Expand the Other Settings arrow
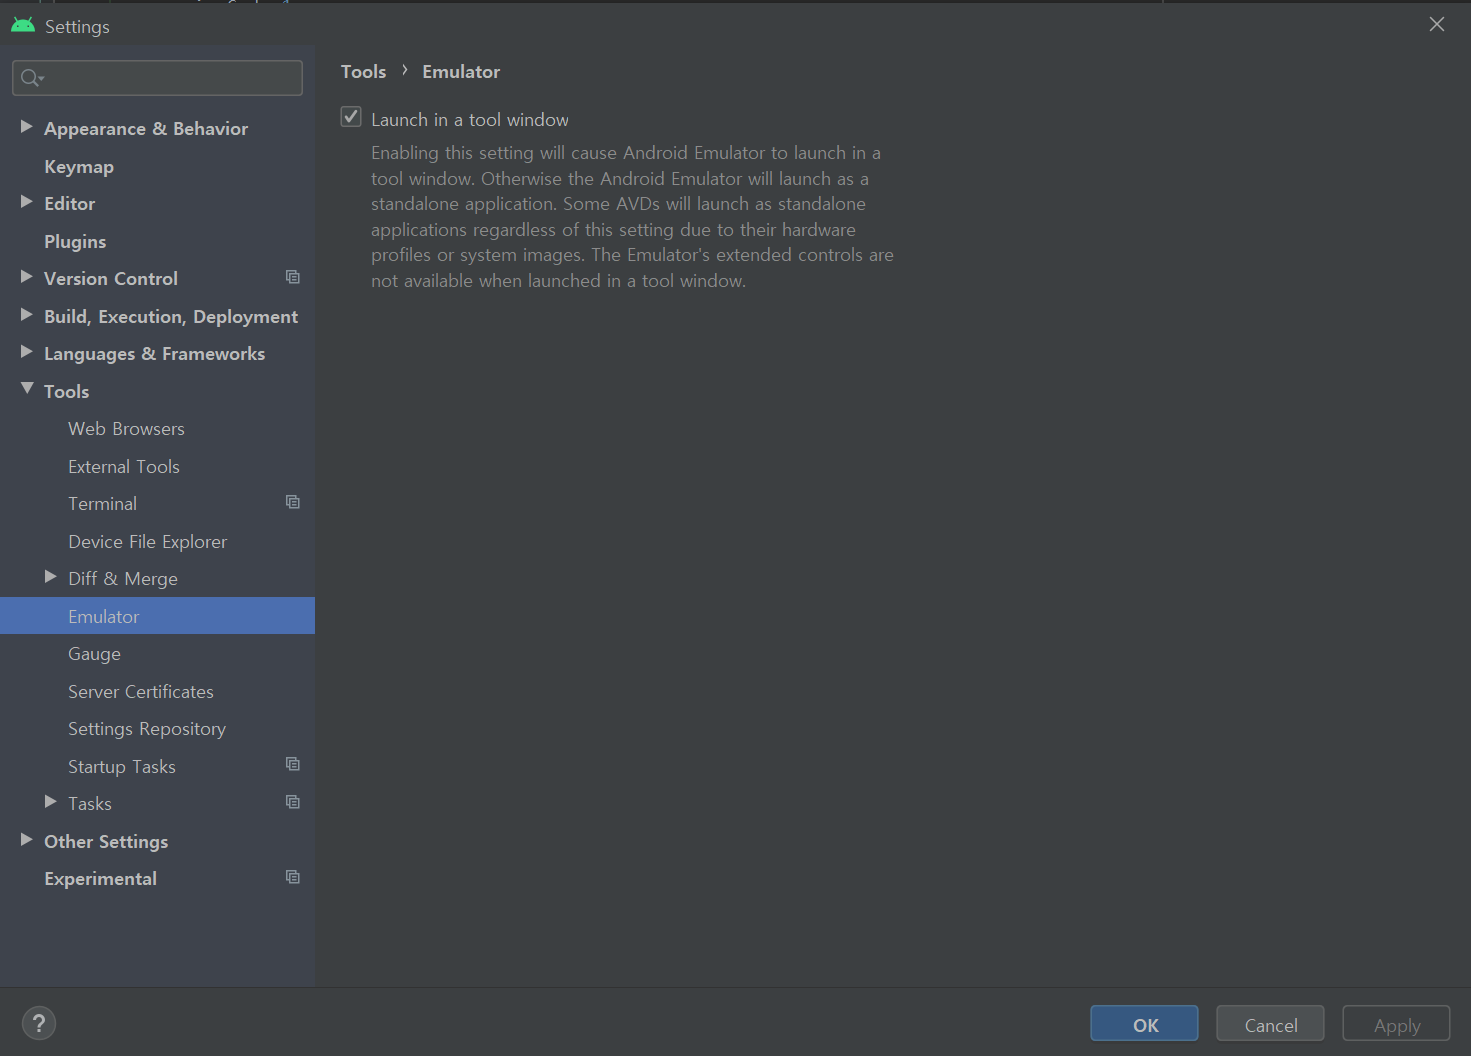Viewport: 1471px width, 1056px height. click(27, 840)
